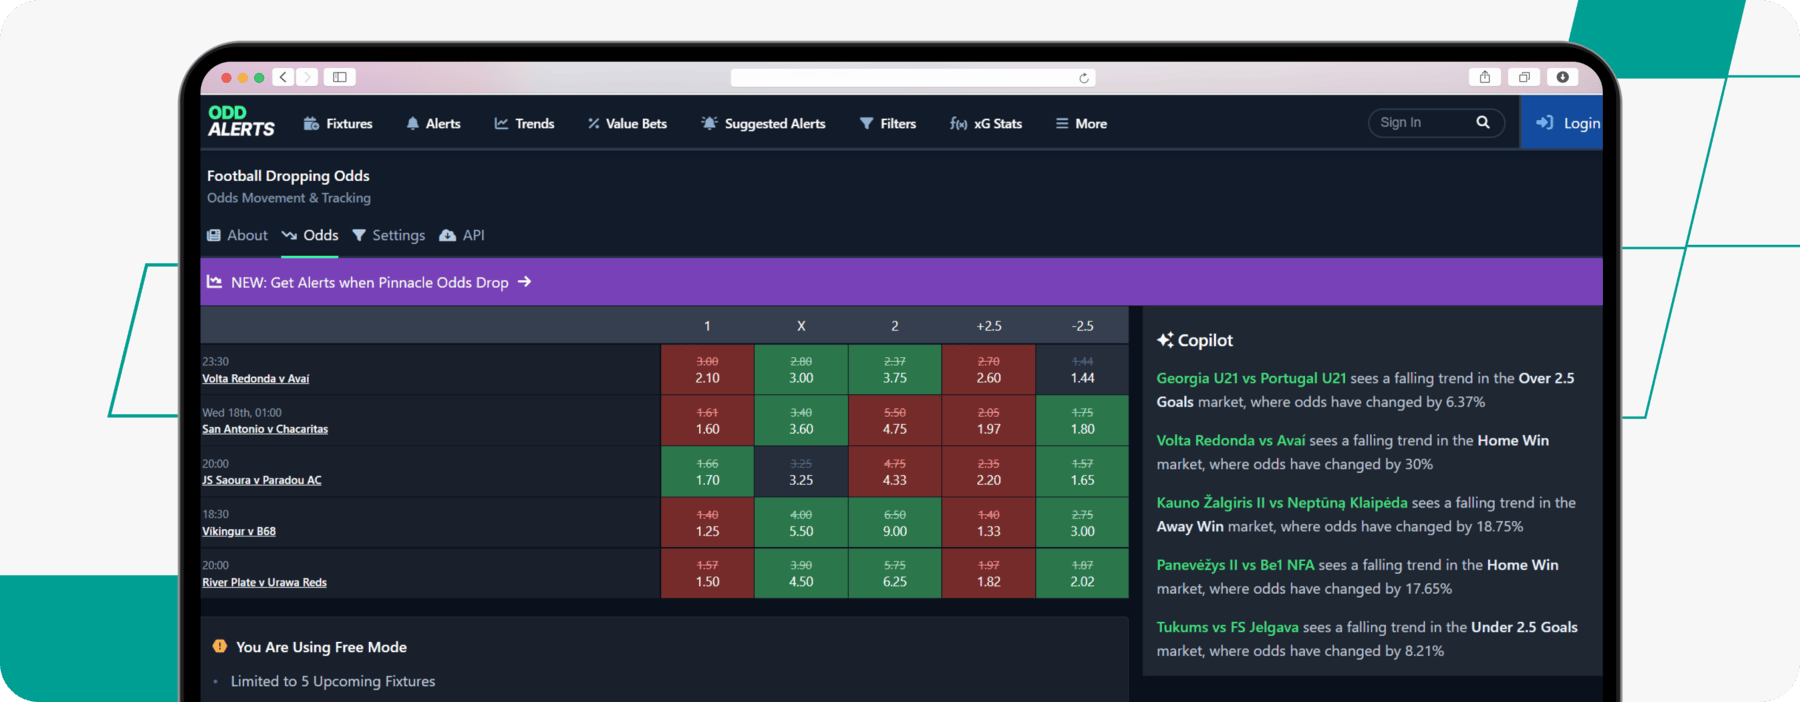Click under 2.5 odds 2.02

tap(1082, 573)
